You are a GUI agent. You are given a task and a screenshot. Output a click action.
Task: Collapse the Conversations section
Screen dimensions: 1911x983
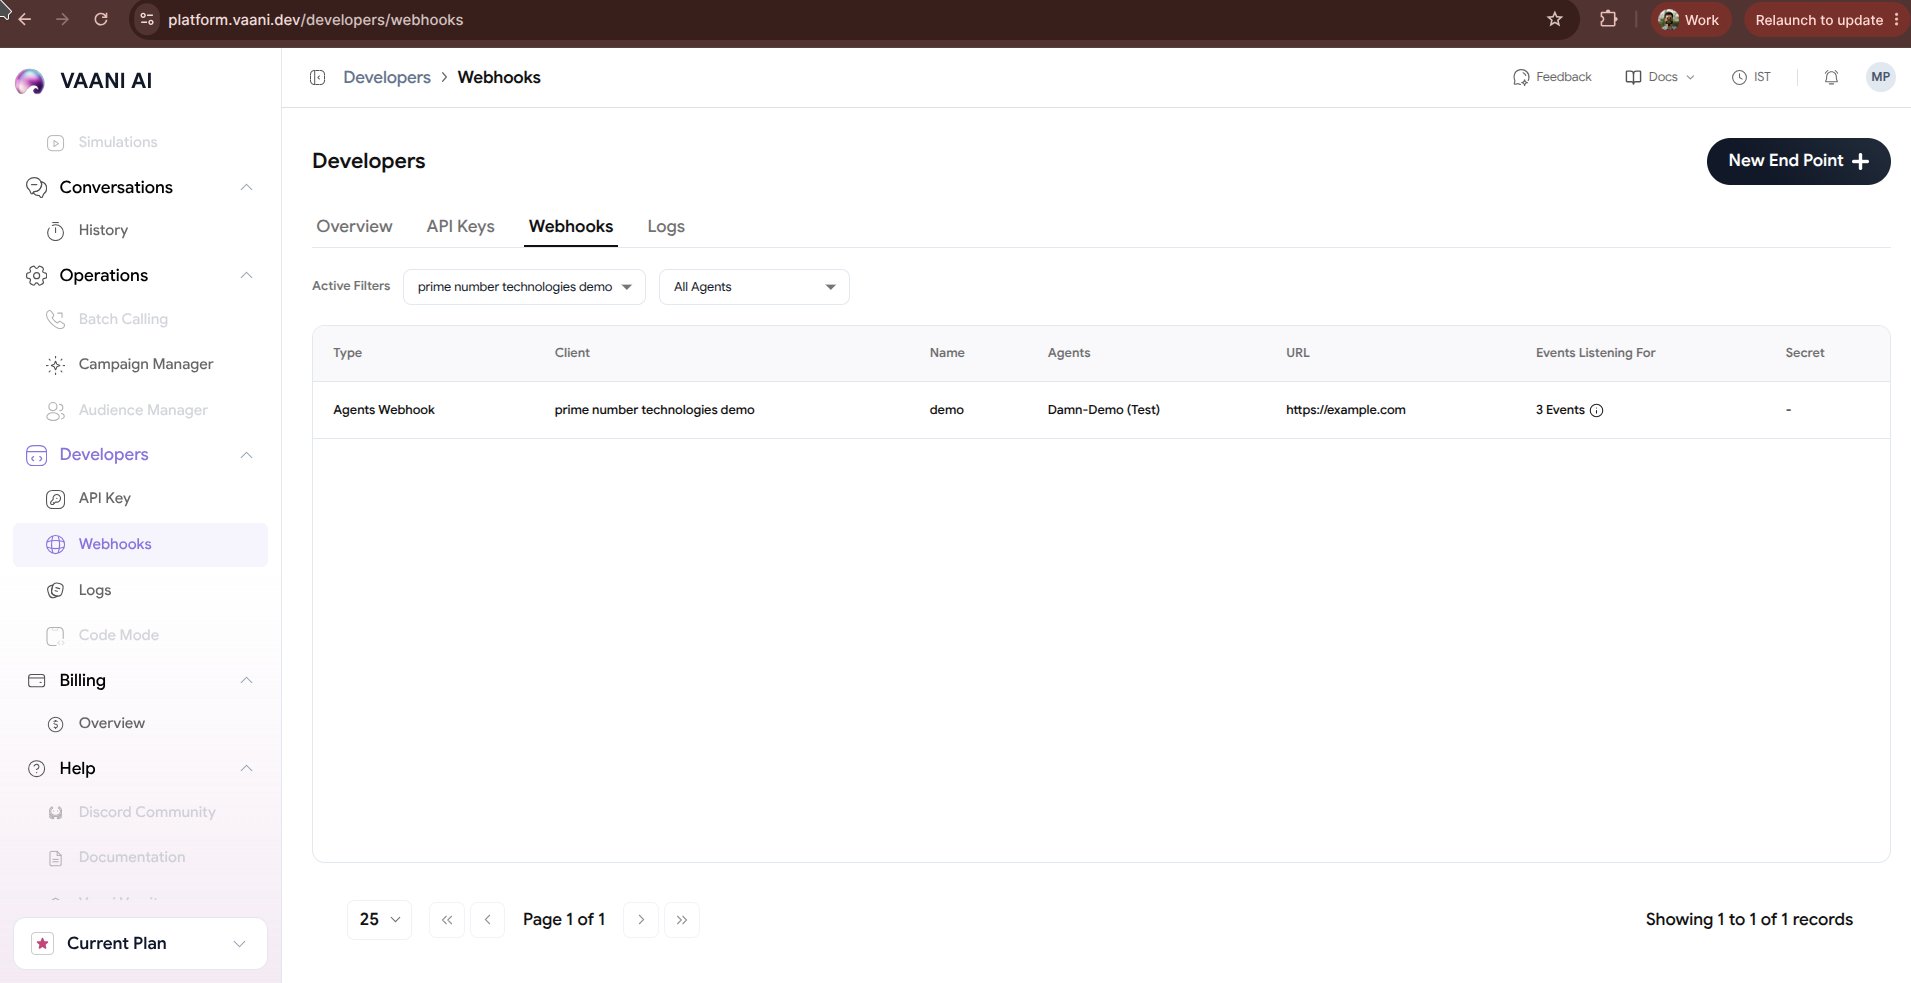click(246, 187)
